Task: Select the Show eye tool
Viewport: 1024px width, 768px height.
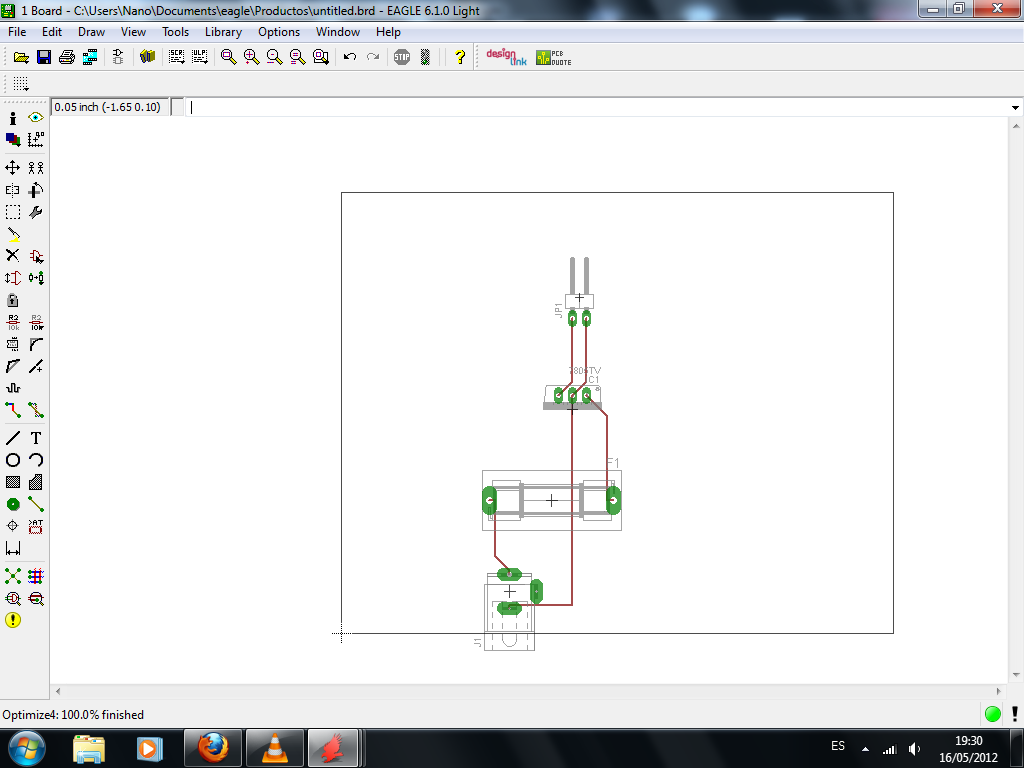Action: [36, 118]
